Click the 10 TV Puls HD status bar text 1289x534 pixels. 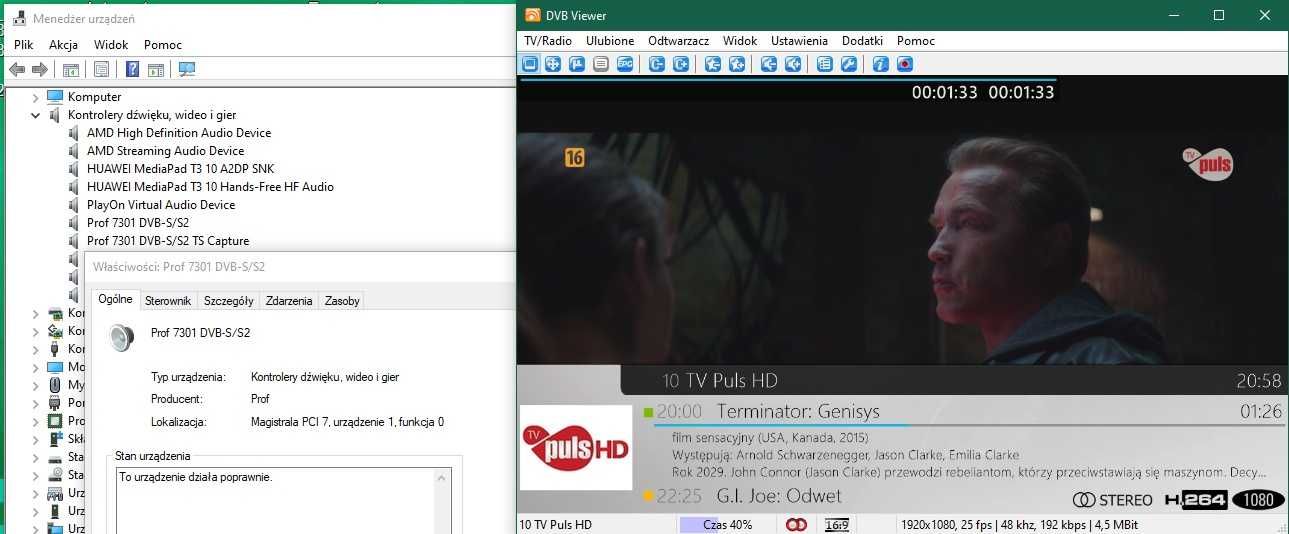tap(556, 525)
